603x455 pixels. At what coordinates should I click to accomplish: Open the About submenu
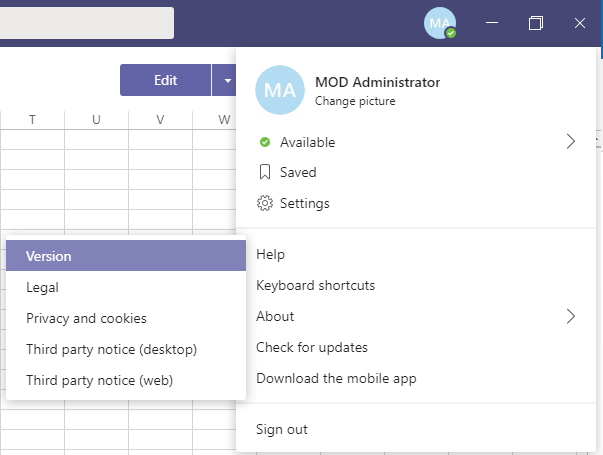point(416,316)
